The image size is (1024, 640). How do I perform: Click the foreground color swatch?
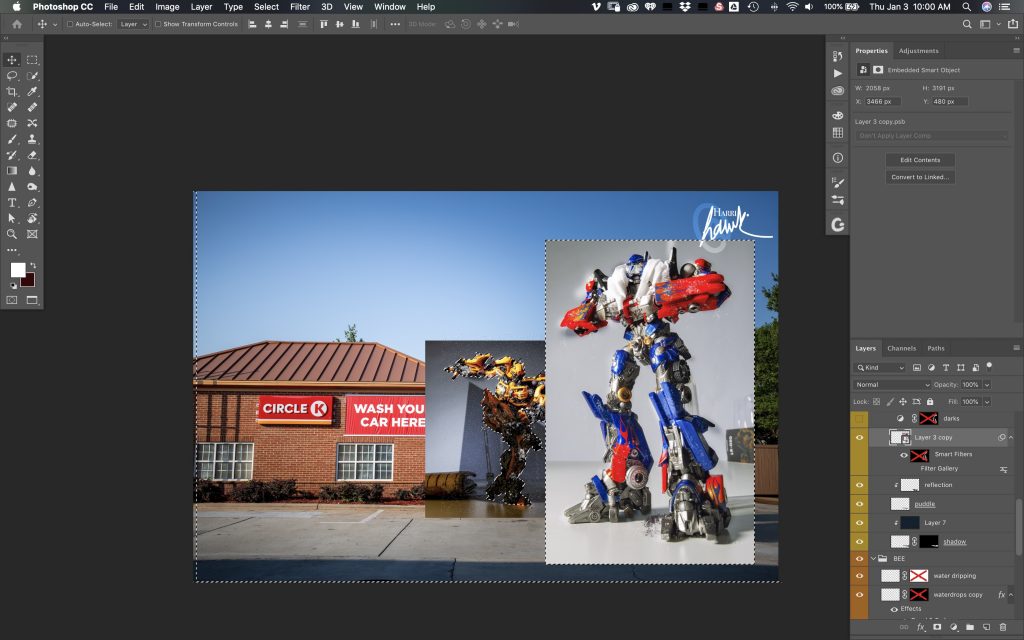(18, 270)
